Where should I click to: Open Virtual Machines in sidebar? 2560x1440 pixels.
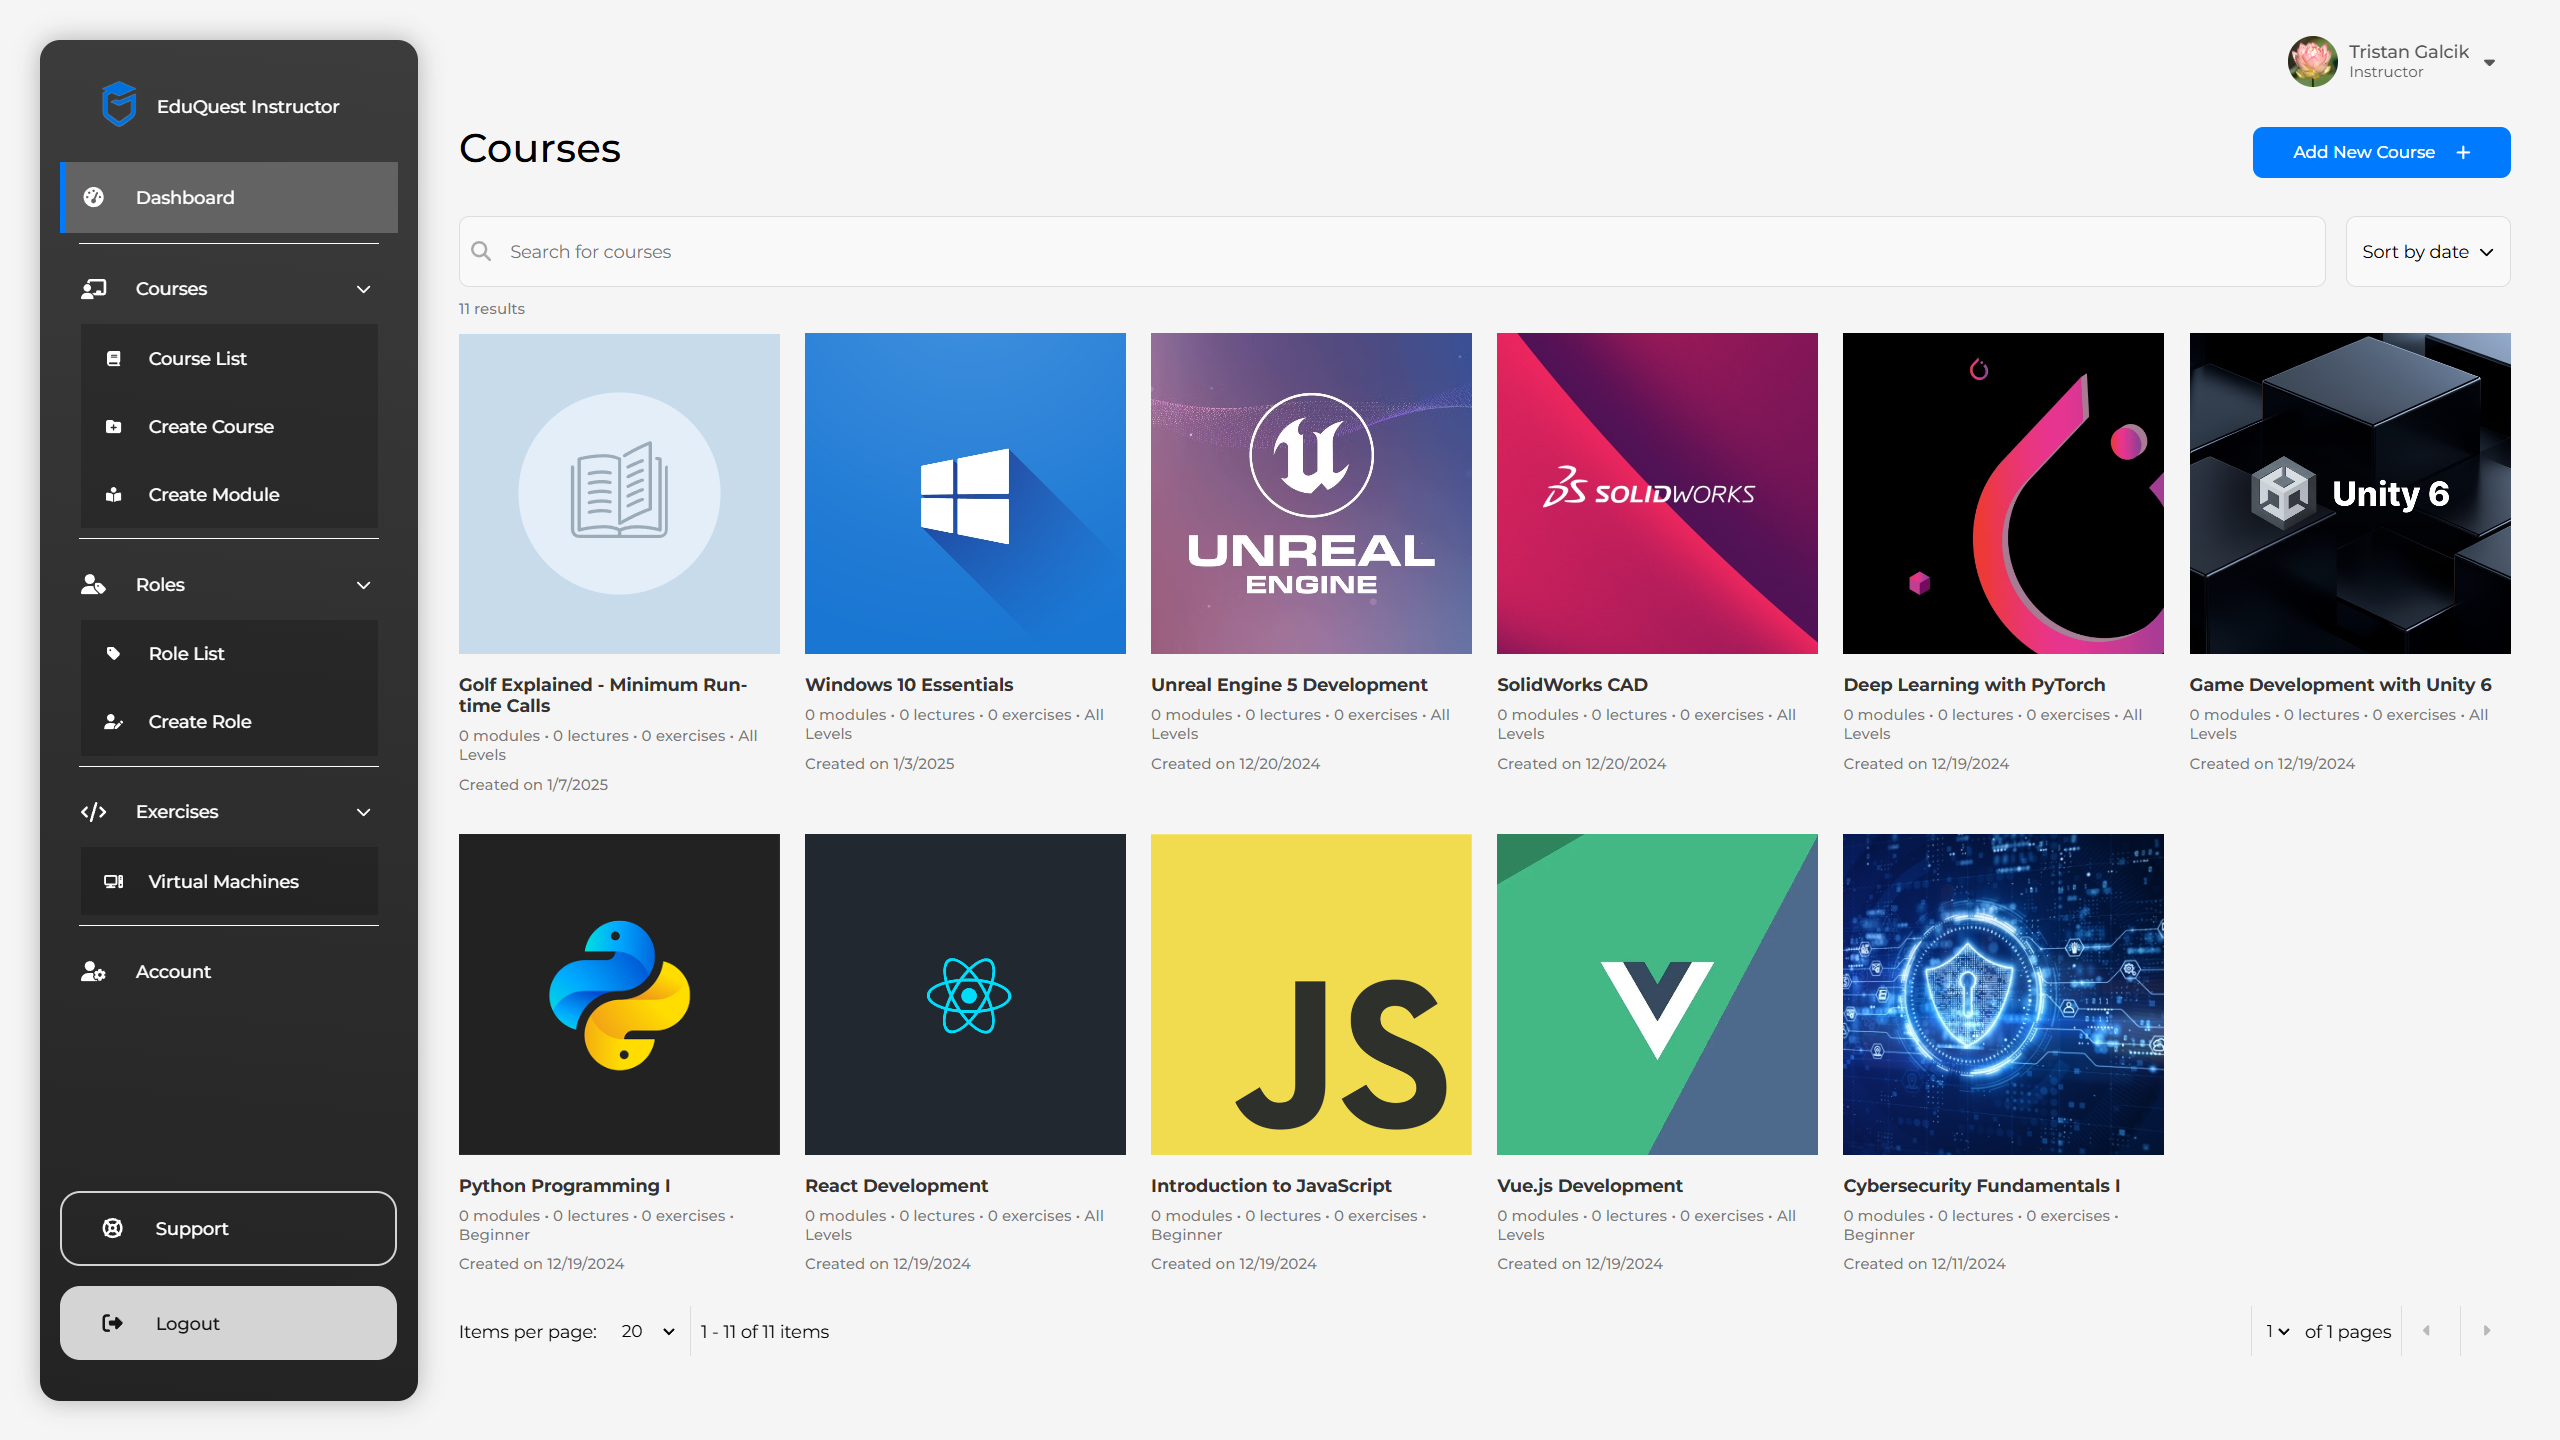point(229,881)
